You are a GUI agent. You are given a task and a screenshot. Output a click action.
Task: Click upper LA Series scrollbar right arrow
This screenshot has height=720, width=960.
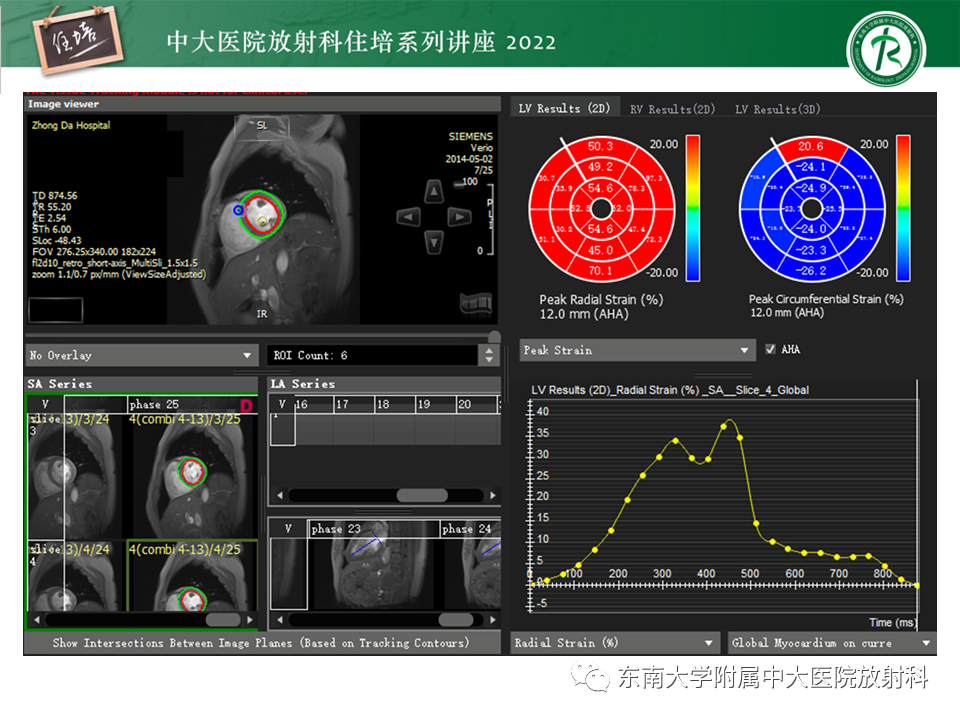(x=493, y=495)
